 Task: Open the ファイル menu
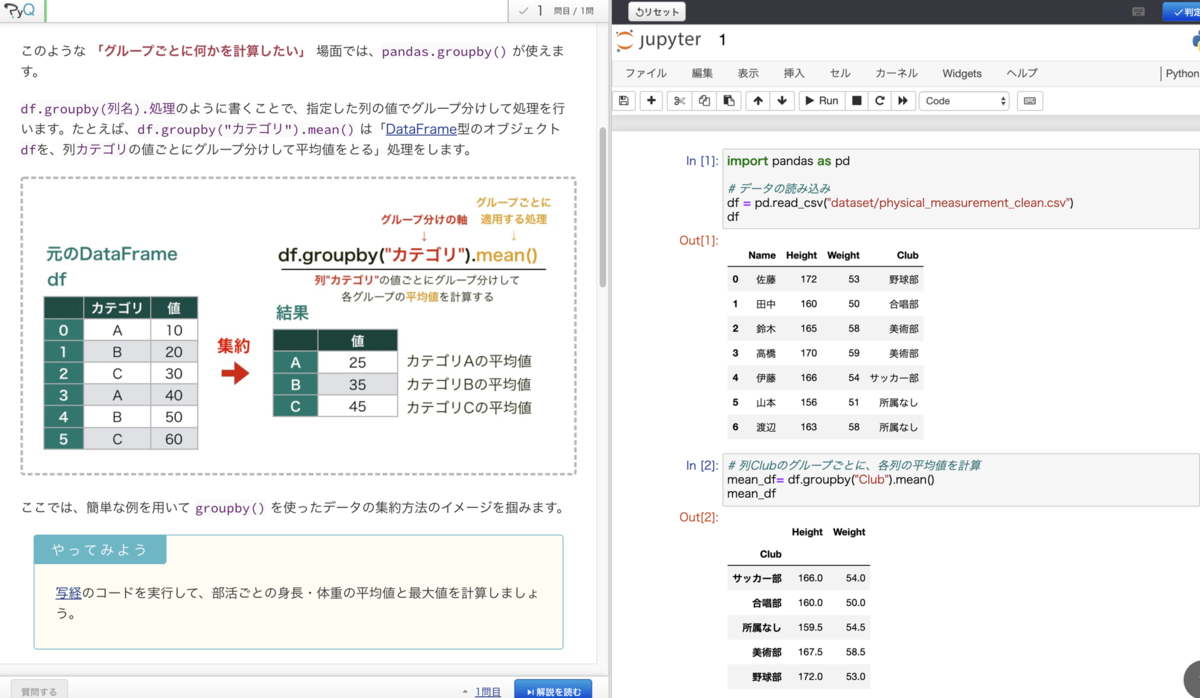point(646,73)
